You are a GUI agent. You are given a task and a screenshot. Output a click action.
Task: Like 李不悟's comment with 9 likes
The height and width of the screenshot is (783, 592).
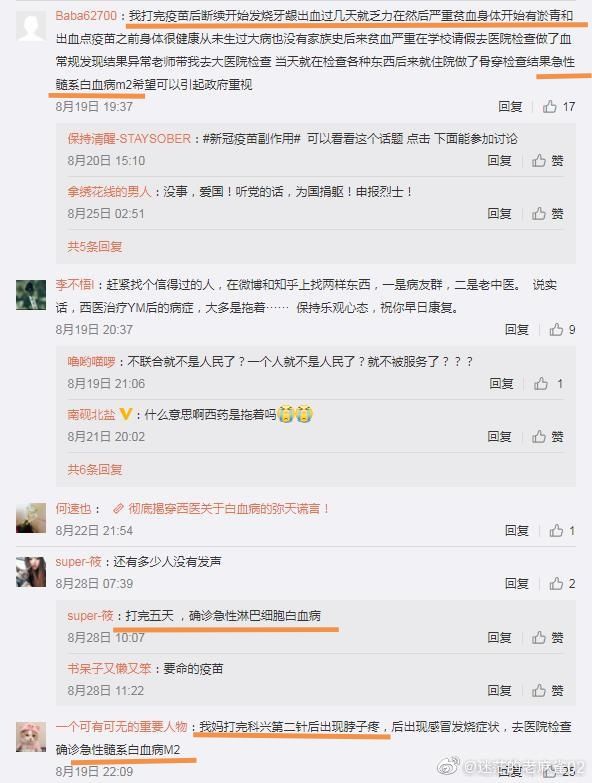coord(562,330)
